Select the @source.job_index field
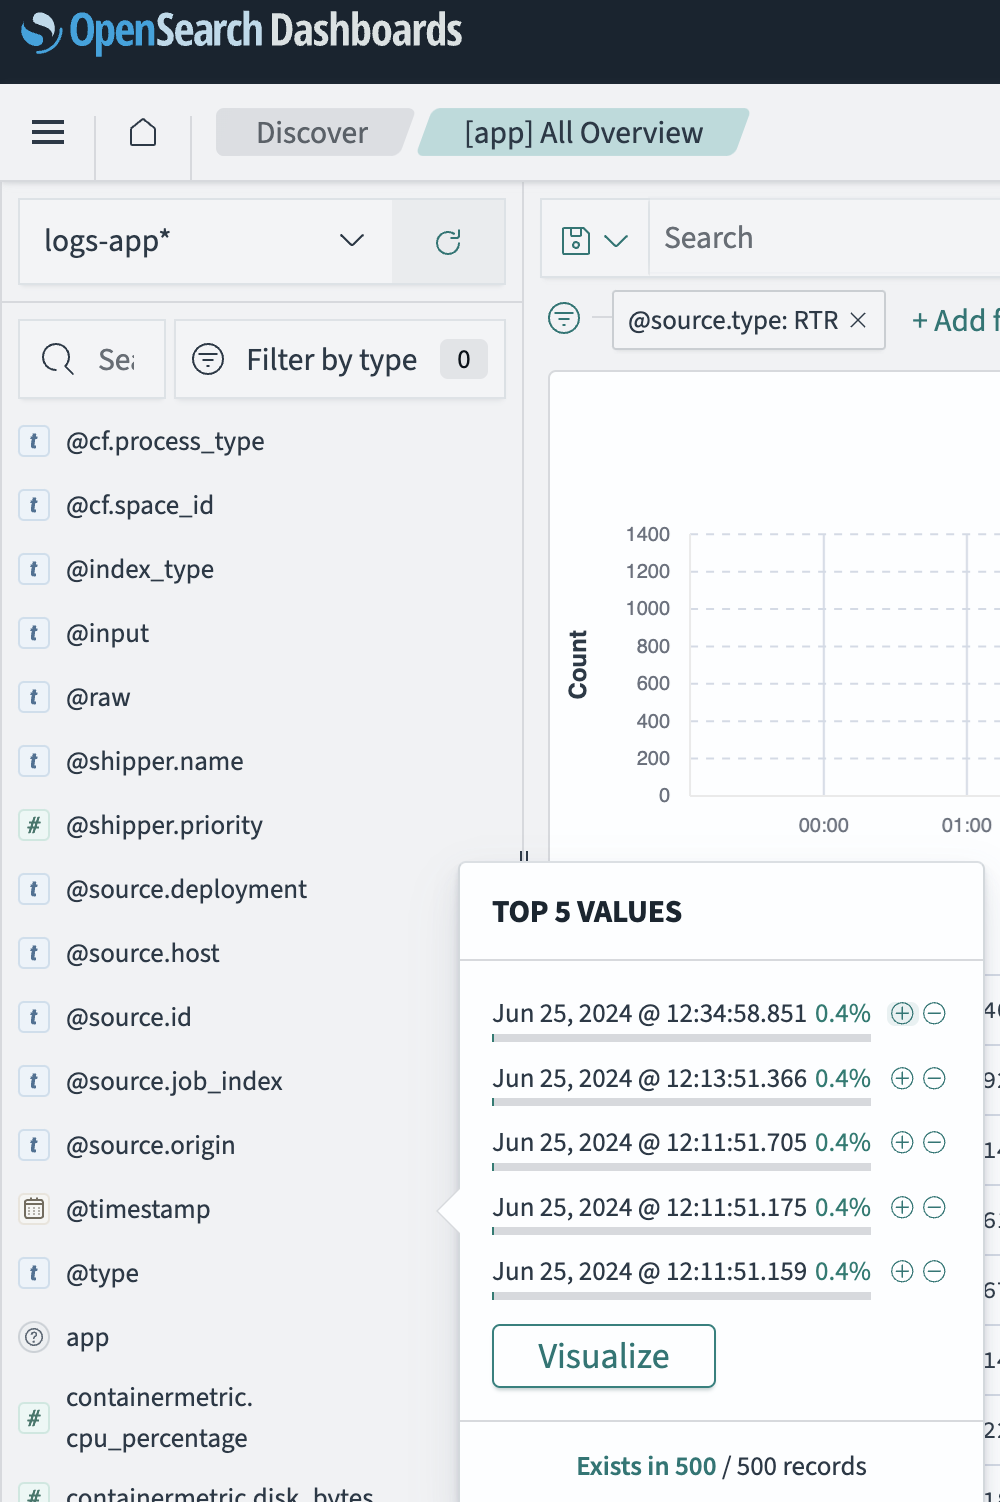 [174, 1081]
